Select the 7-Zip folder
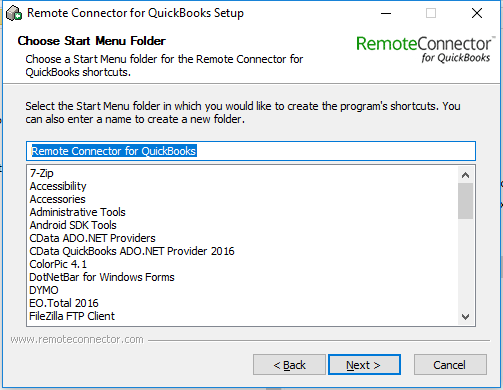Screen dimensions: 503x390 click(x=42, y=173)
